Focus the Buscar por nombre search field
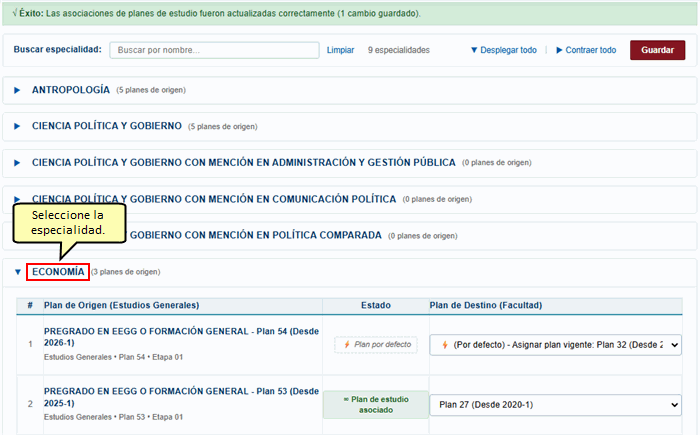Viewport: 700px width, 435px height. coord(214,50)
